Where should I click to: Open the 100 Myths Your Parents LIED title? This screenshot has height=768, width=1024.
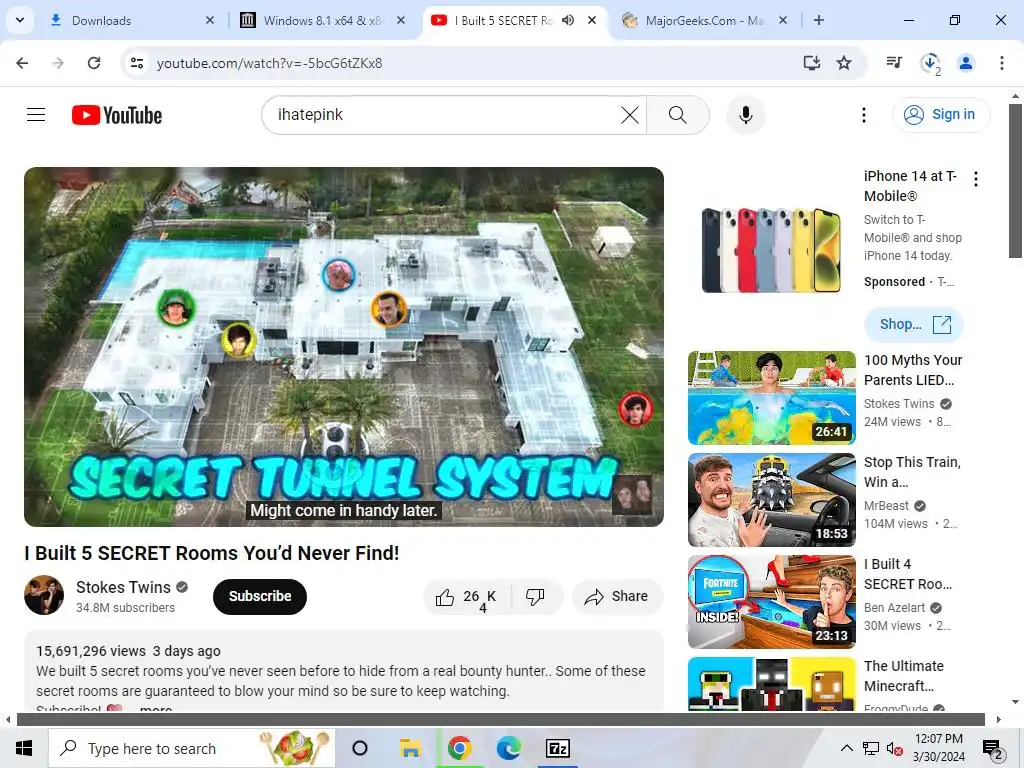tap(913, 370)
